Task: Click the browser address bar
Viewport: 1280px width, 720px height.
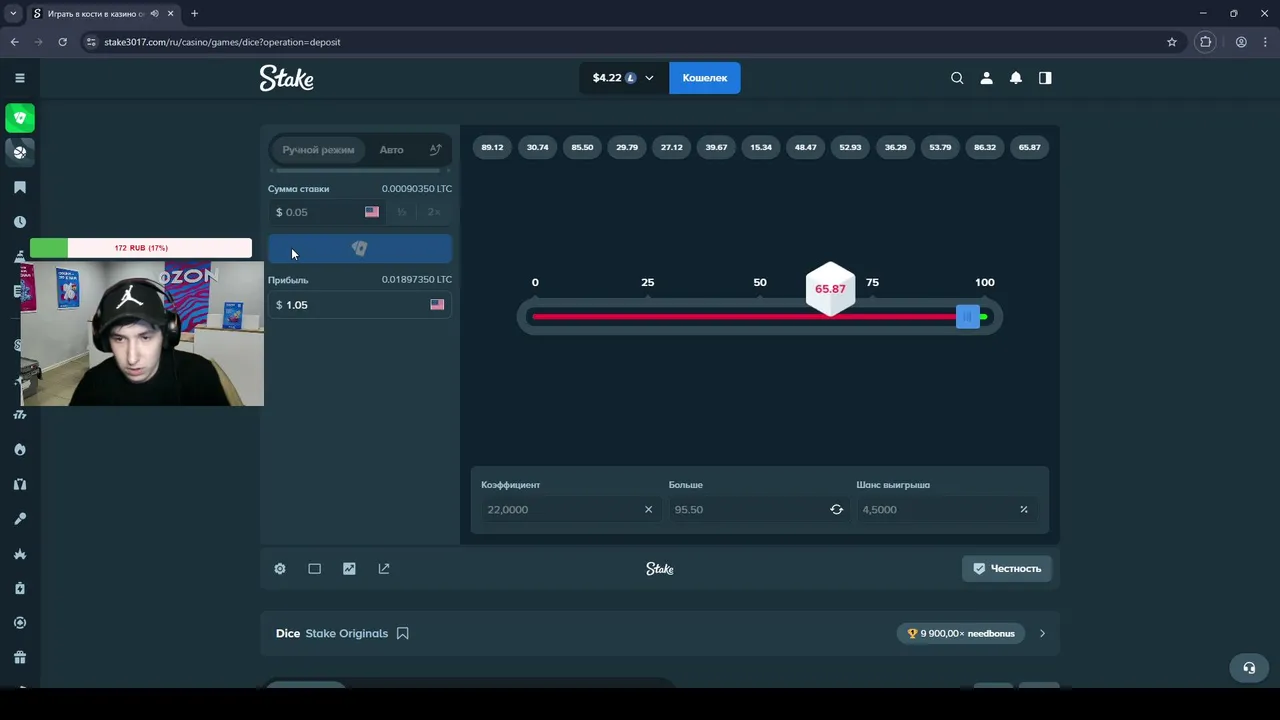Action: tap(620, 42)
